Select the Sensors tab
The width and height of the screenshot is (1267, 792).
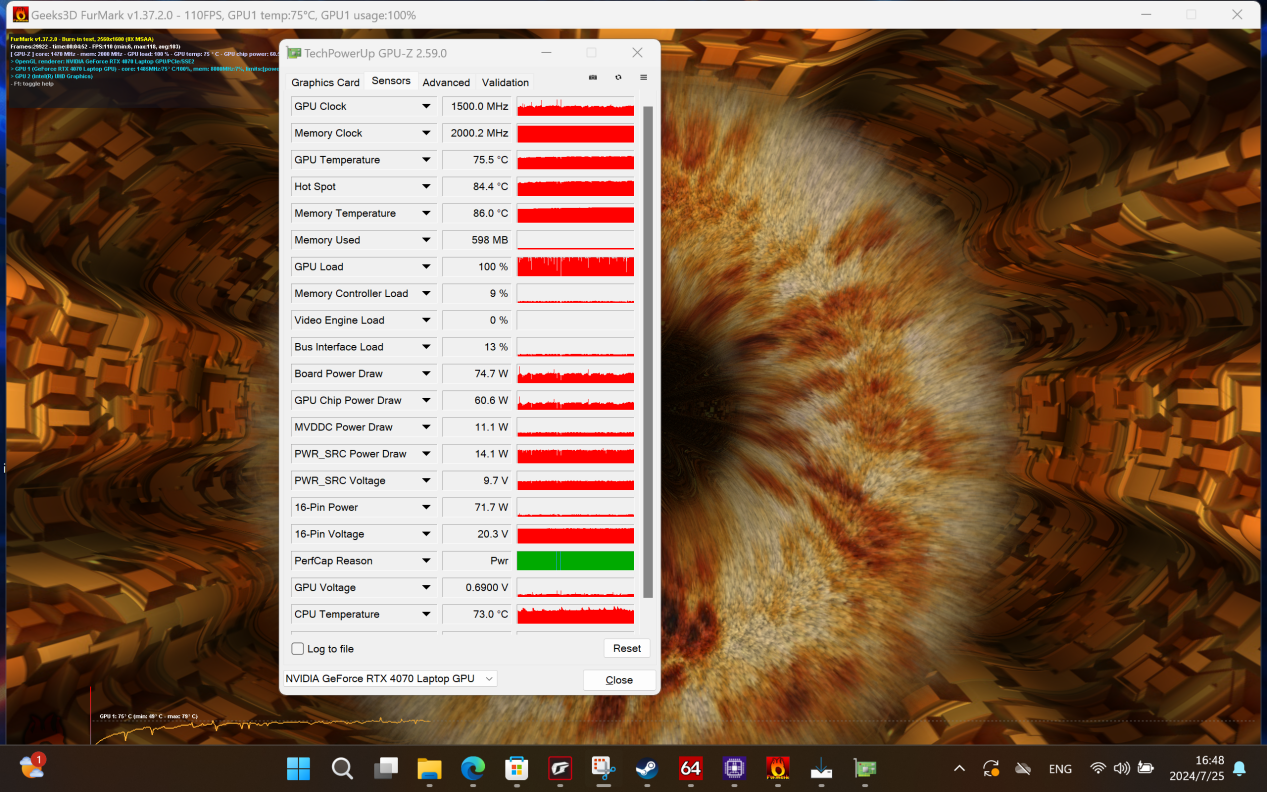click(x=391, y=81)
